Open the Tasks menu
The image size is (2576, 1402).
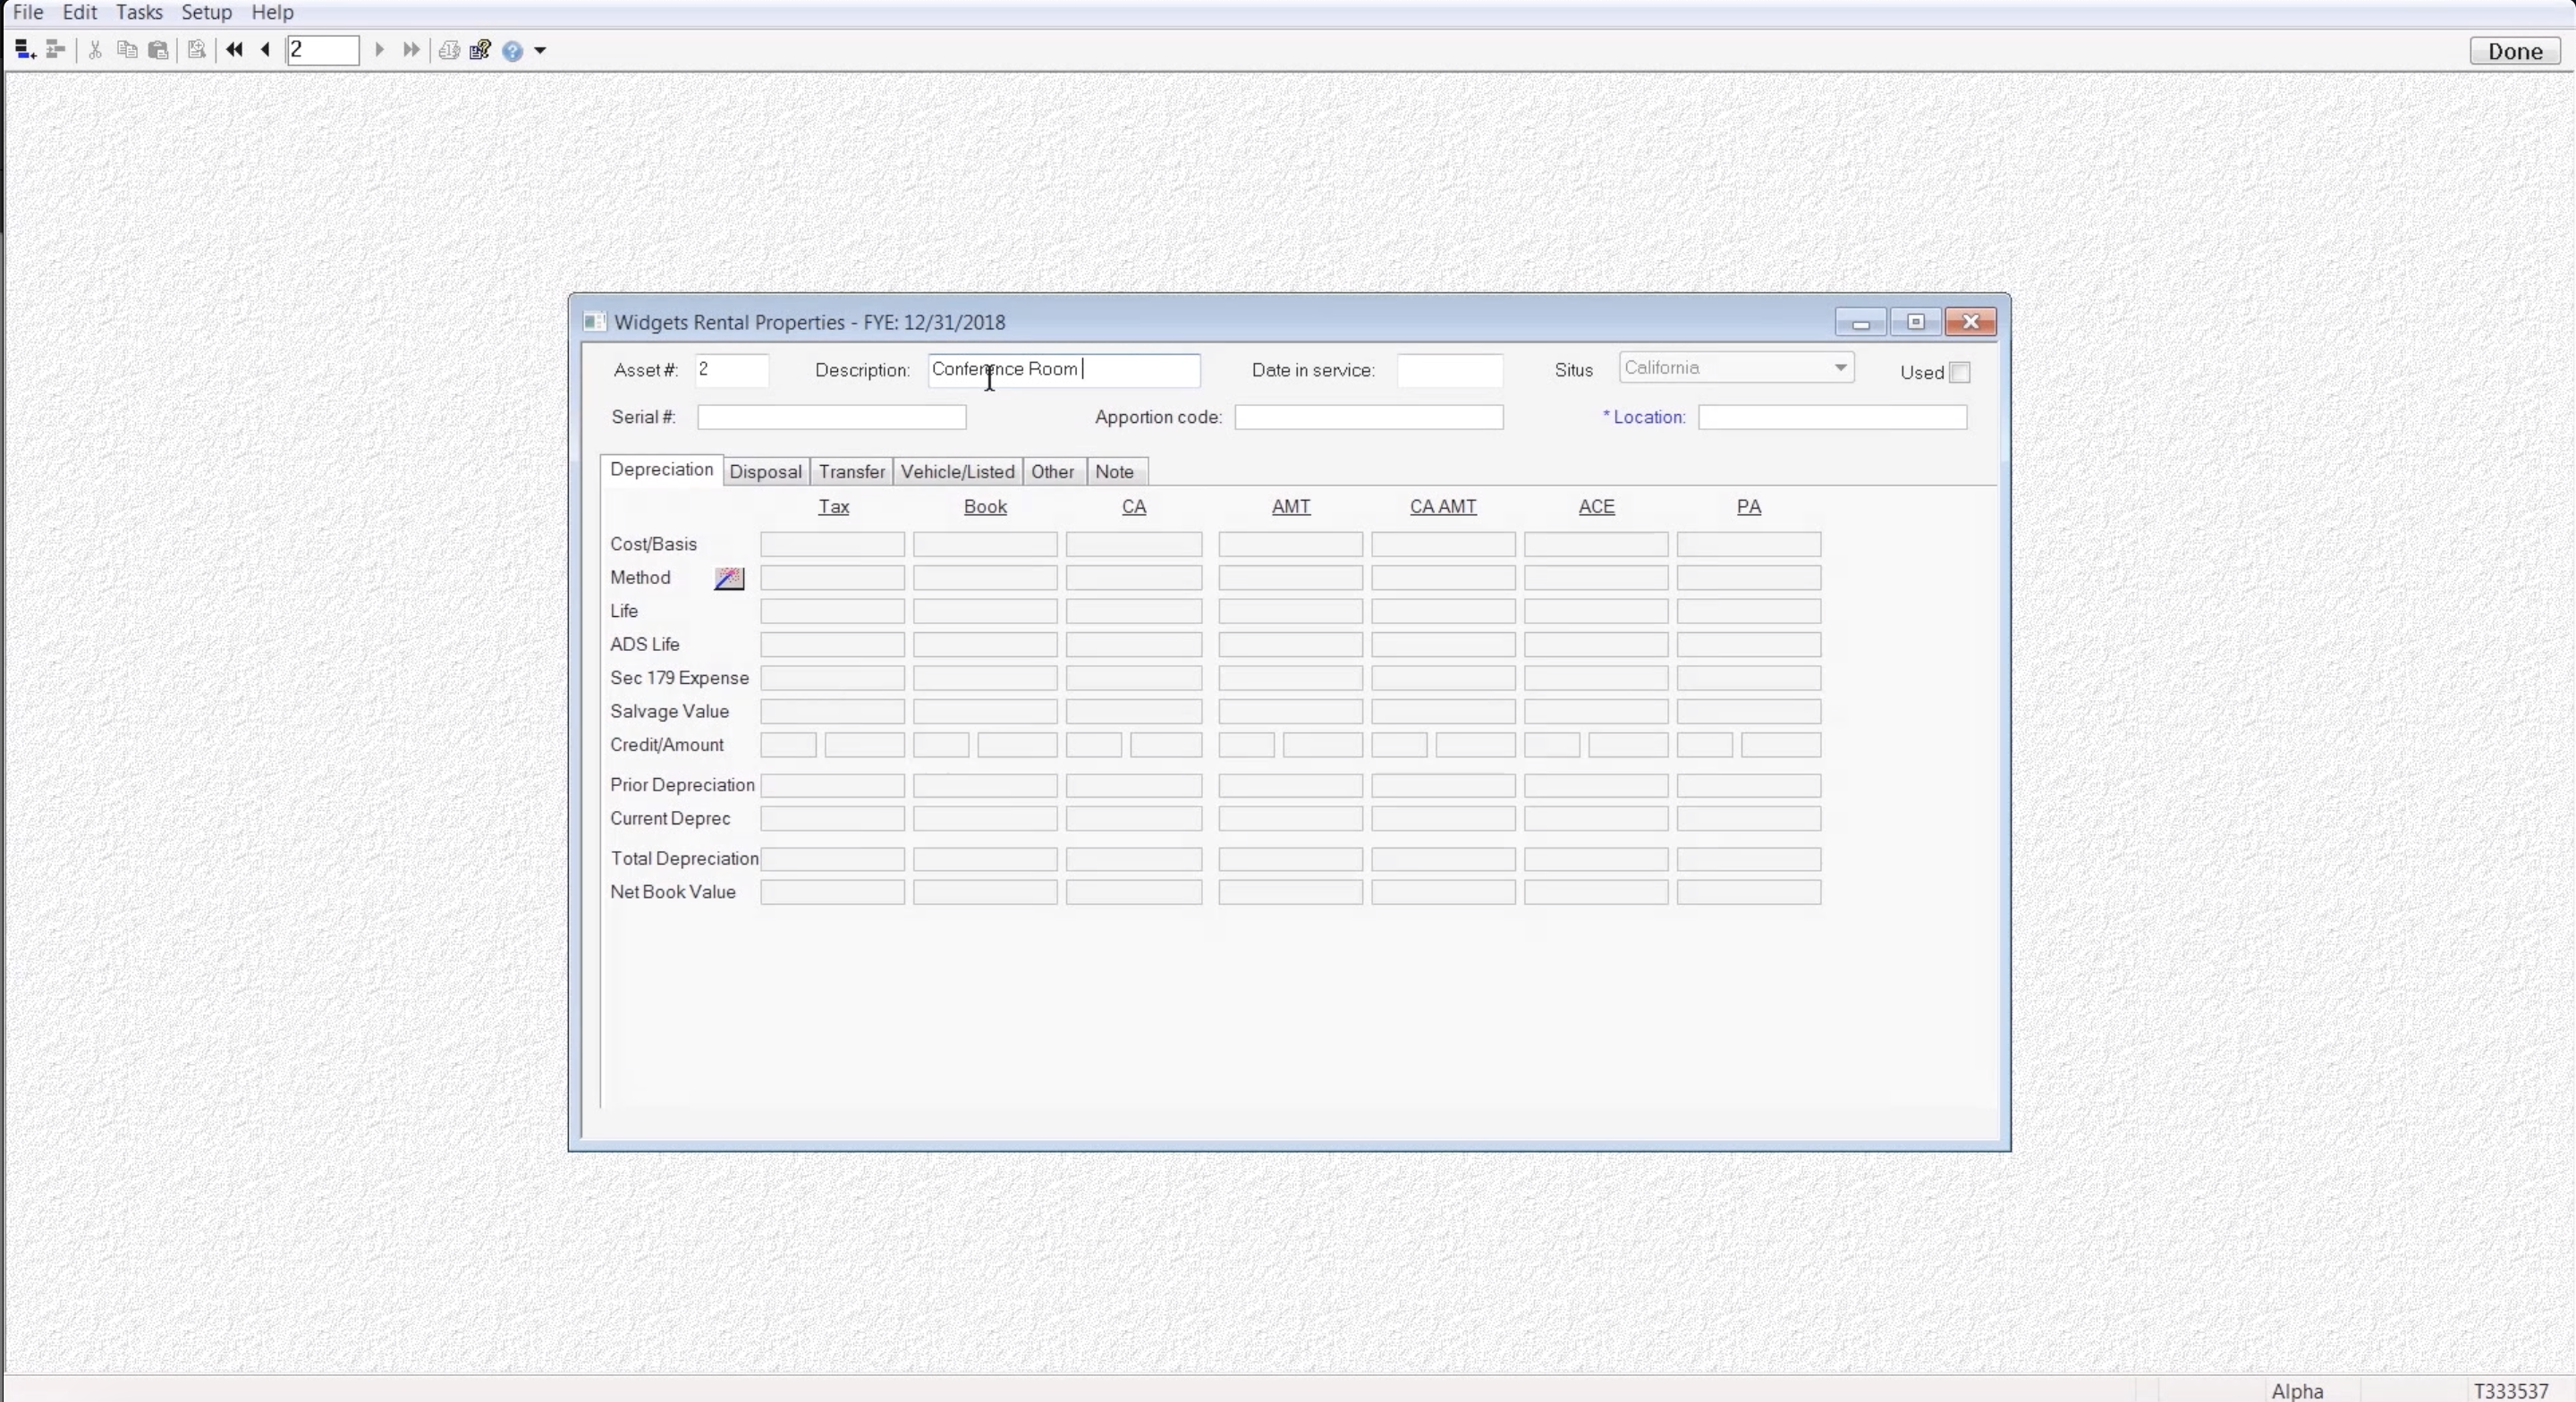(139, 12)
